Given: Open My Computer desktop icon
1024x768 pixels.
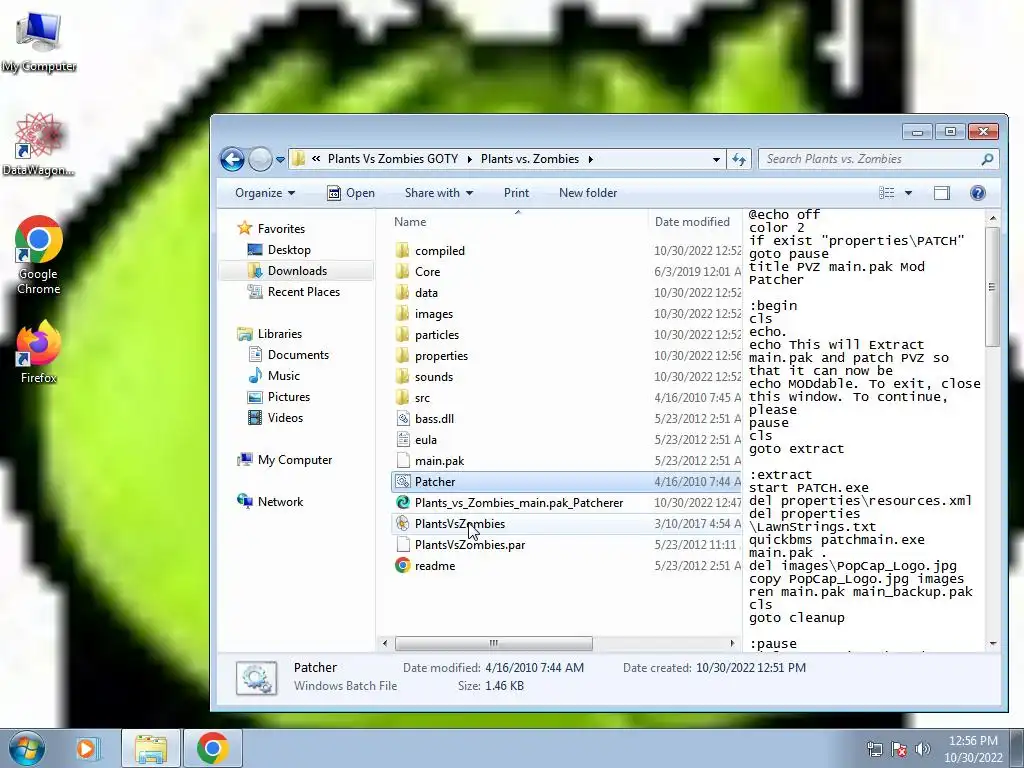Looking at the screenshot, I should tap(39, 40).
